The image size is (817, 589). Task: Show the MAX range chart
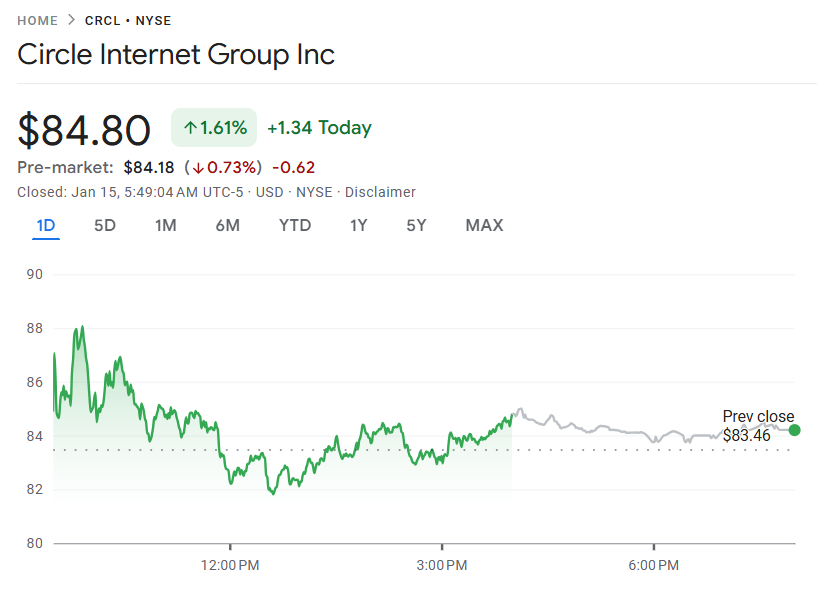(x=484, y=225)
